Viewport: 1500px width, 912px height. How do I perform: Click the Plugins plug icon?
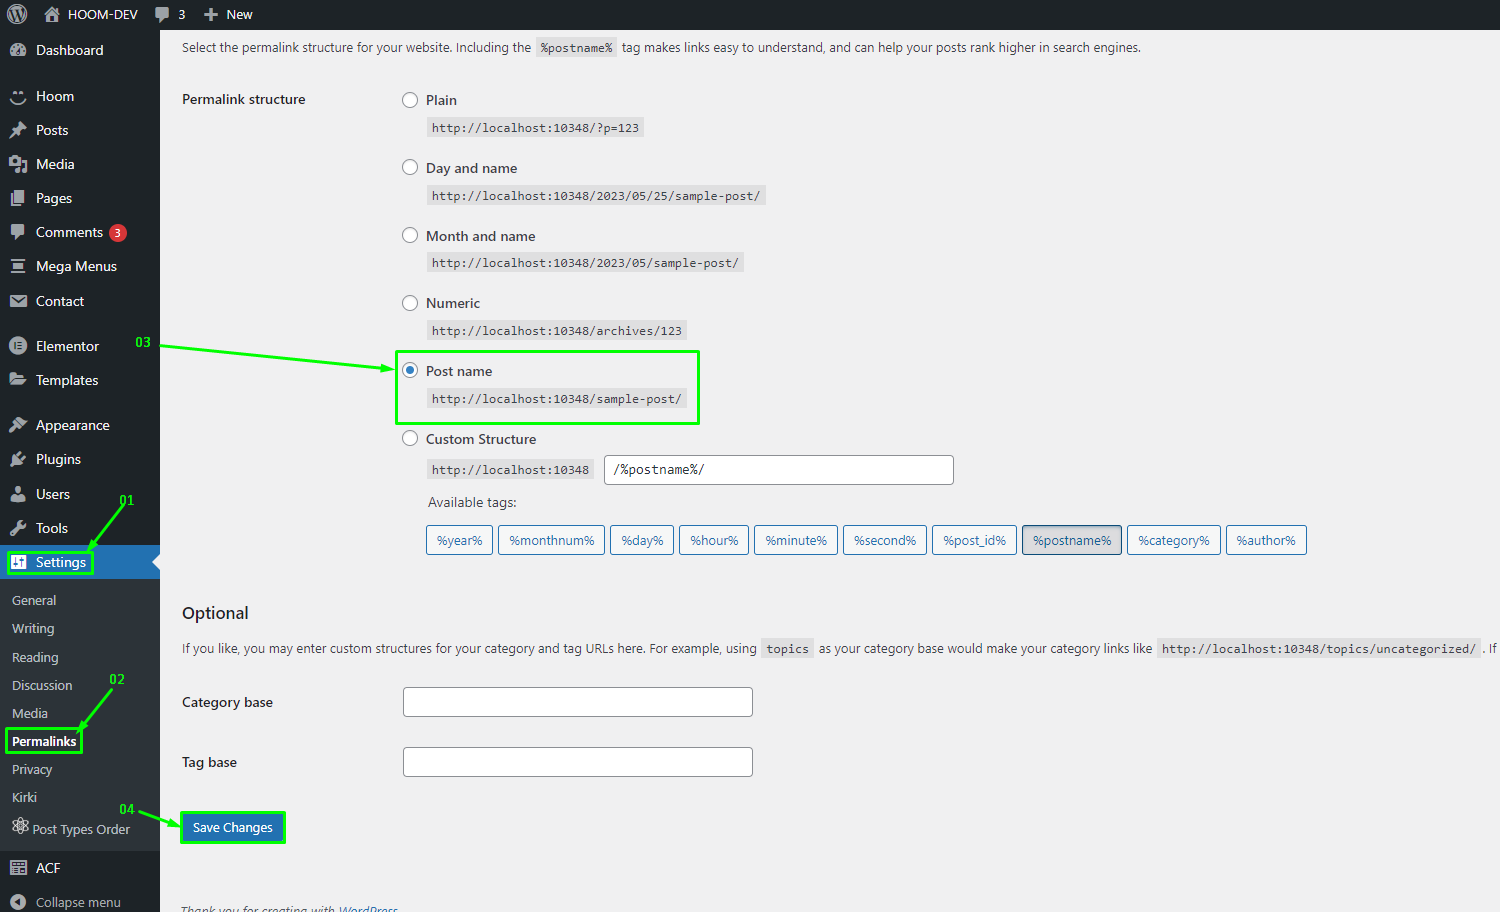18,459
